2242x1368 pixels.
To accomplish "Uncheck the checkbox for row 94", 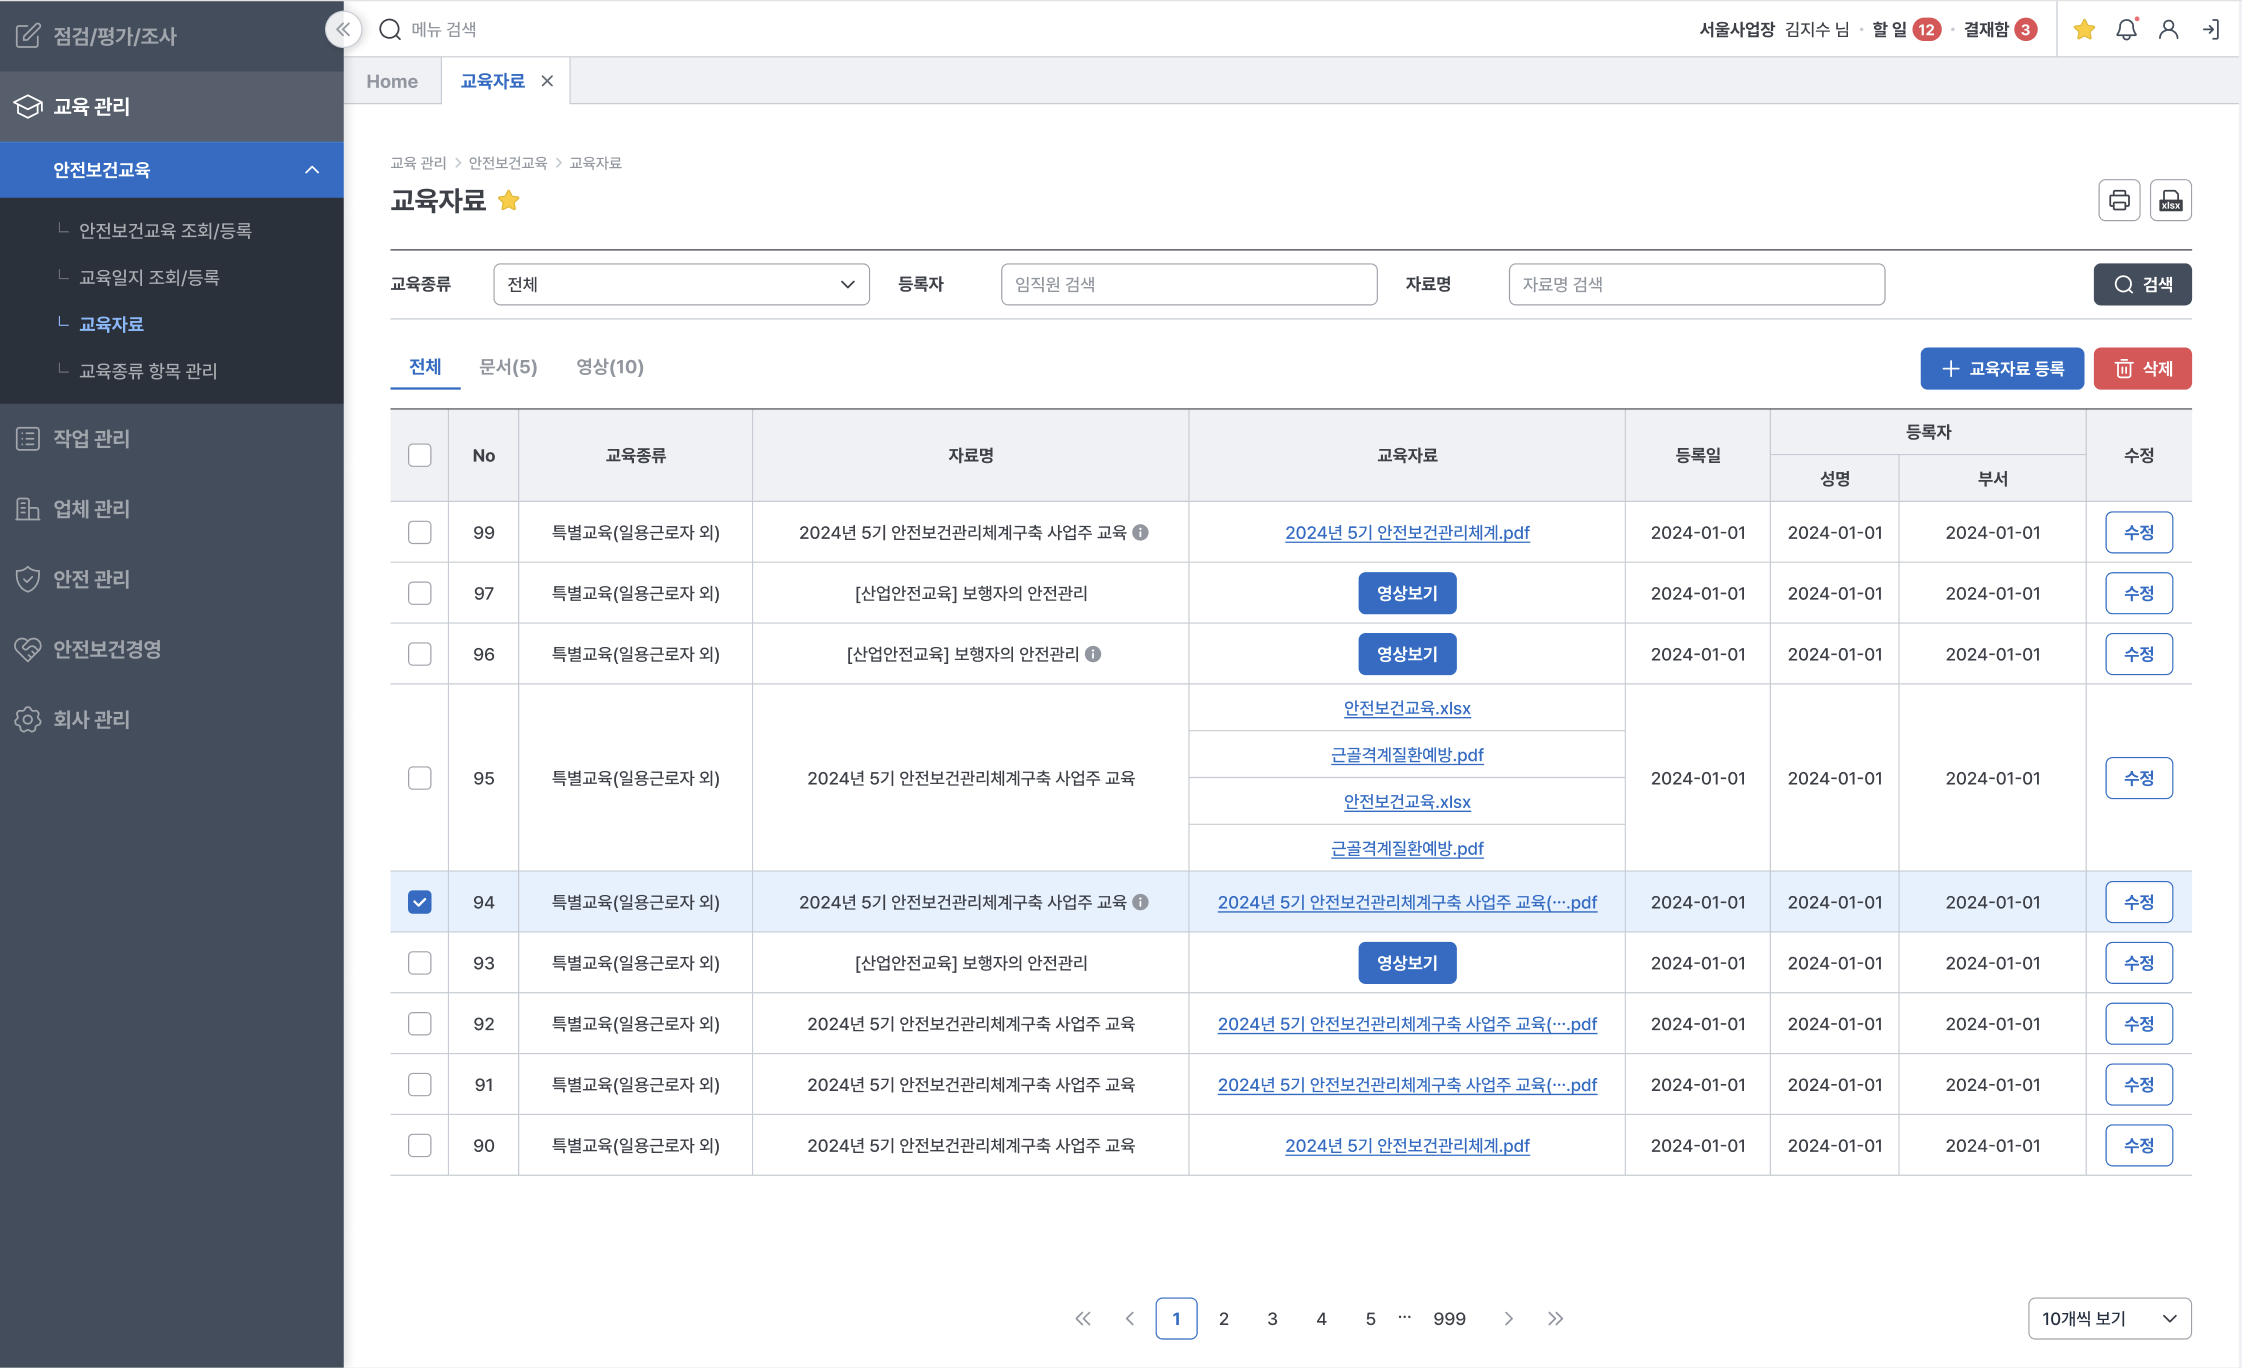I will (420, 902).
